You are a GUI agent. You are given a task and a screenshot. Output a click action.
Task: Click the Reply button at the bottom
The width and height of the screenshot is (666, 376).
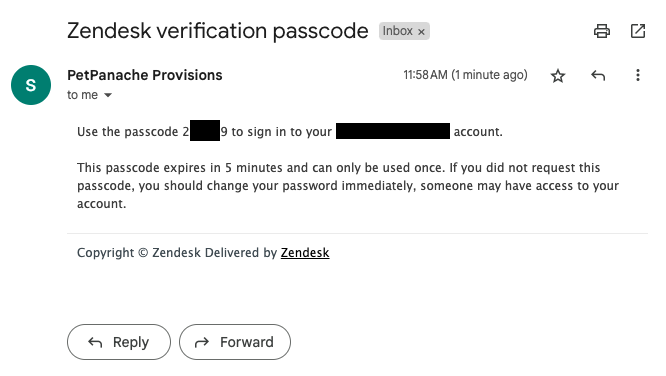click(x=119, y=342)
